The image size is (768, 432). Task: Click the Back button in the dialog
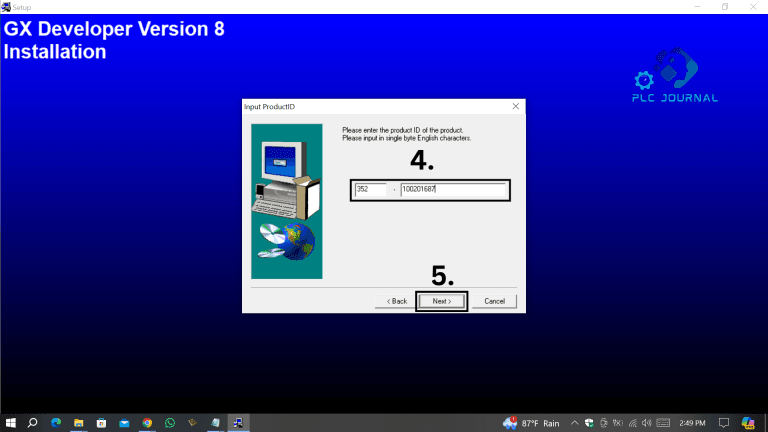coord(394,301)
